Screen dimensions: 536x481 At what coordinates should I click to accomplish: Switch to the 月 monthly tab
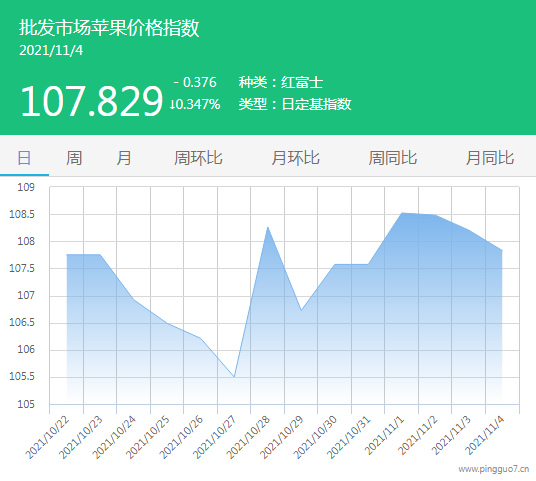[x=124, y=158]
